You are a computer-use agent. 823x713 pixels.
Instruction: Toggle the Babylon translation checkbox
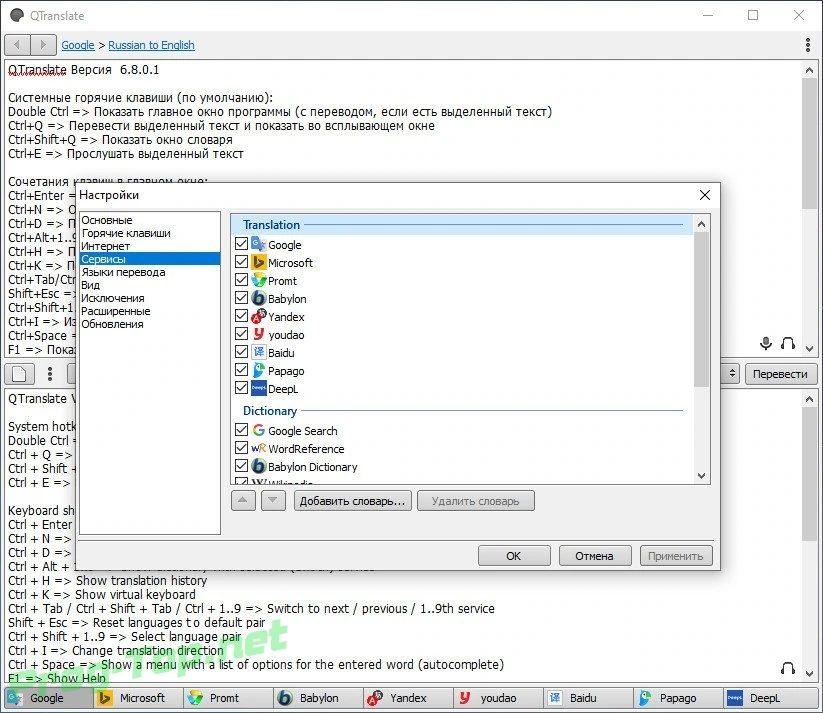241,298
